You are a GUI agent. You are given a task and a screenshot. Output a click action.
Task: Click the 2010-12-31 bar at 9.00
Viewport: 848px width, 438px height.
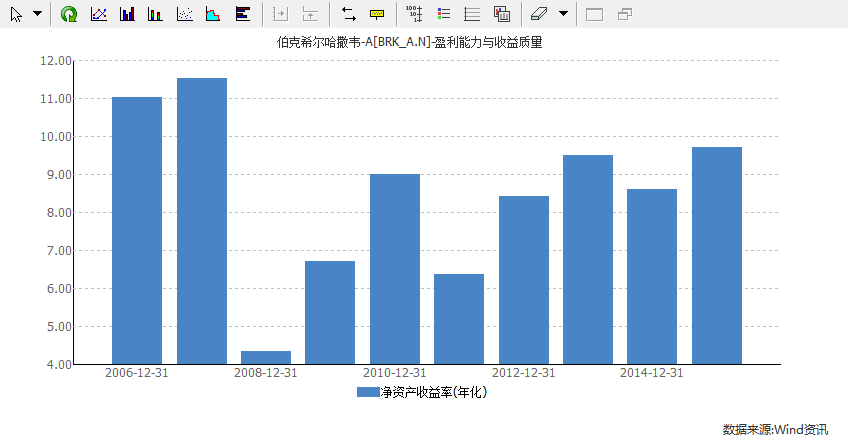pyautogui.click(x=395, y=269)
